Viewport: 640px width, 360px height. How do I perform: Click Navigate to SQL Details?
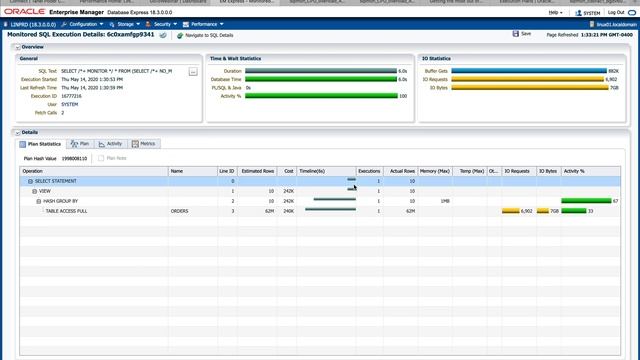[209, 36]
